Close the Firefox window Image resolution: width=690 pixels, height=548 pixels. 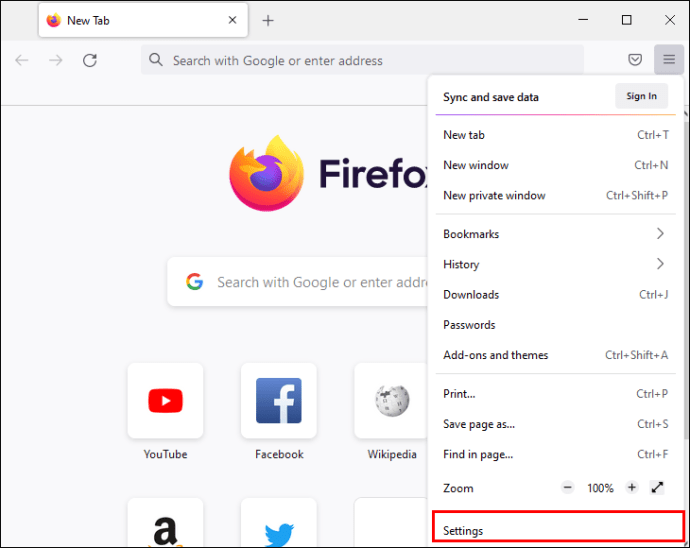point(669,20)
